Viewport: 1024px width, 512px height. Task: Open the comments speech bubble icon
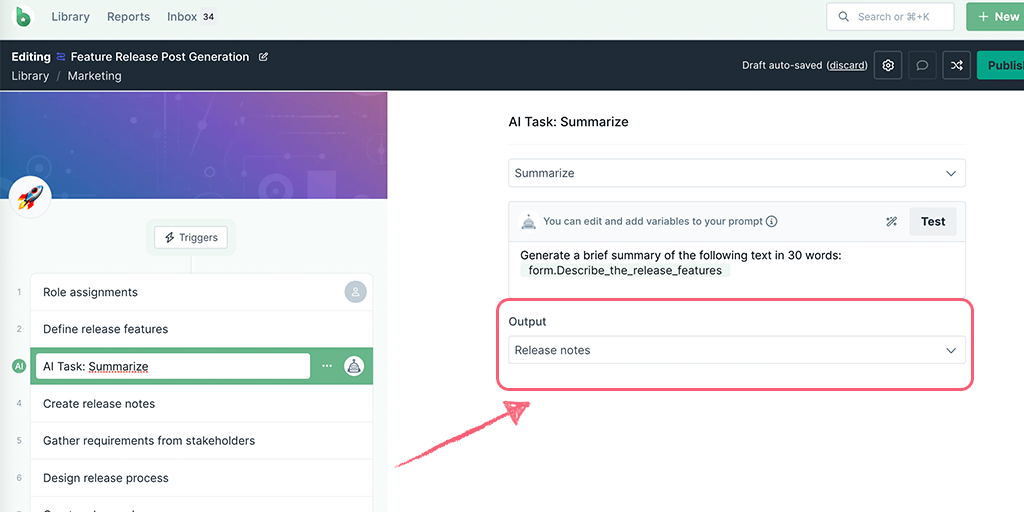[x=922, y=65]
